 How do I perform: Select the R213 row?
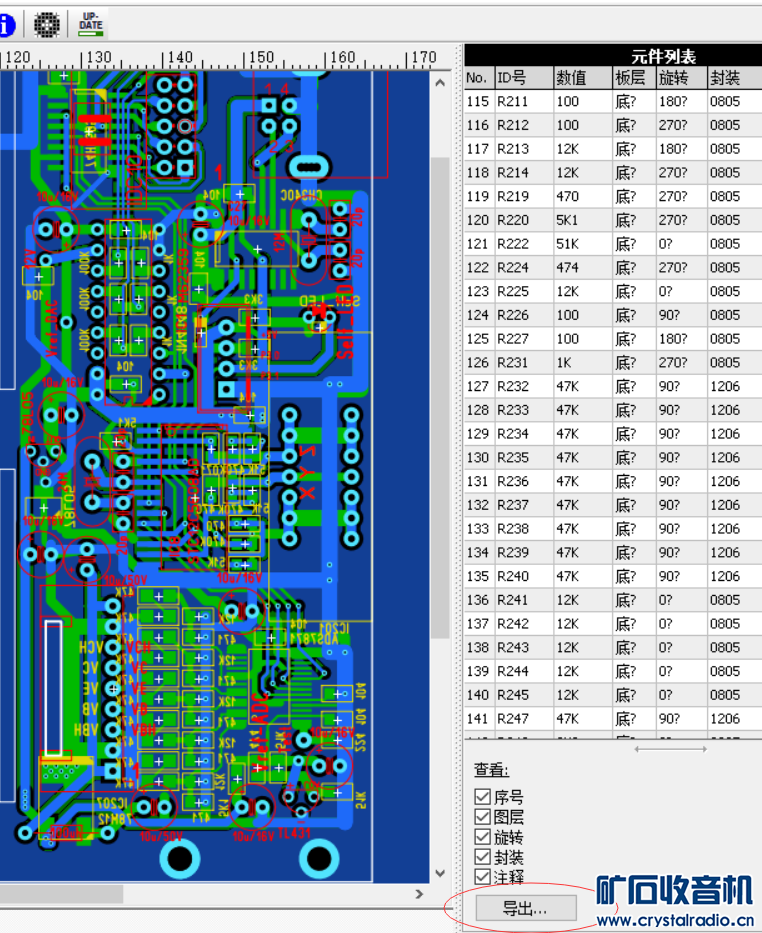[613, 149]
